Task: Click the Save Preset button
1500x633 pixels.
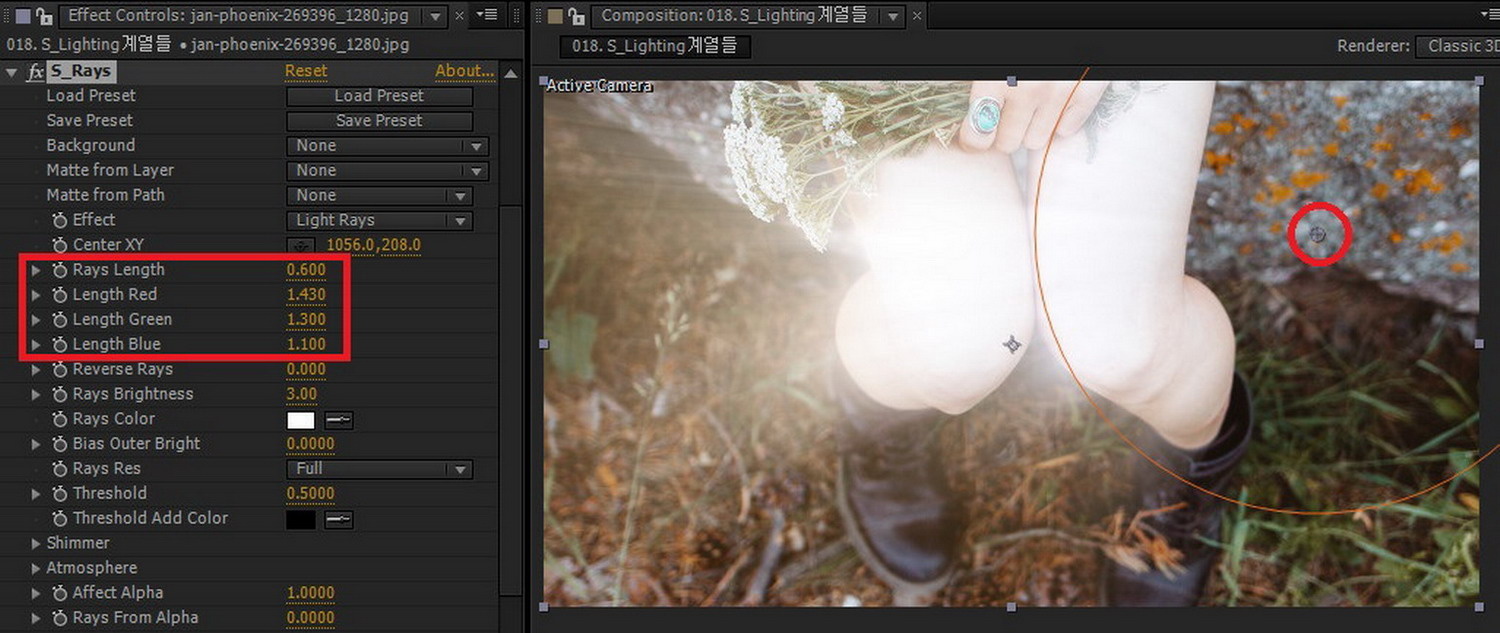Action: click(x=380, y=121)
